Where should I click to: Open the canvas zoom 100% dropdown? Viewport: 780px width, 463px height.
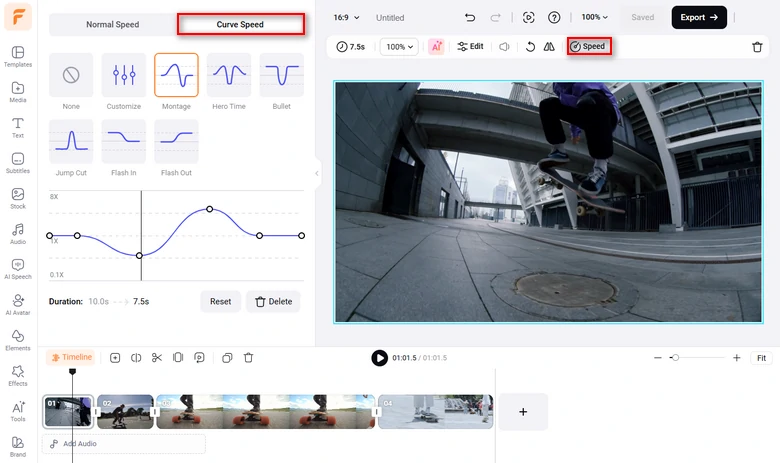594,17
